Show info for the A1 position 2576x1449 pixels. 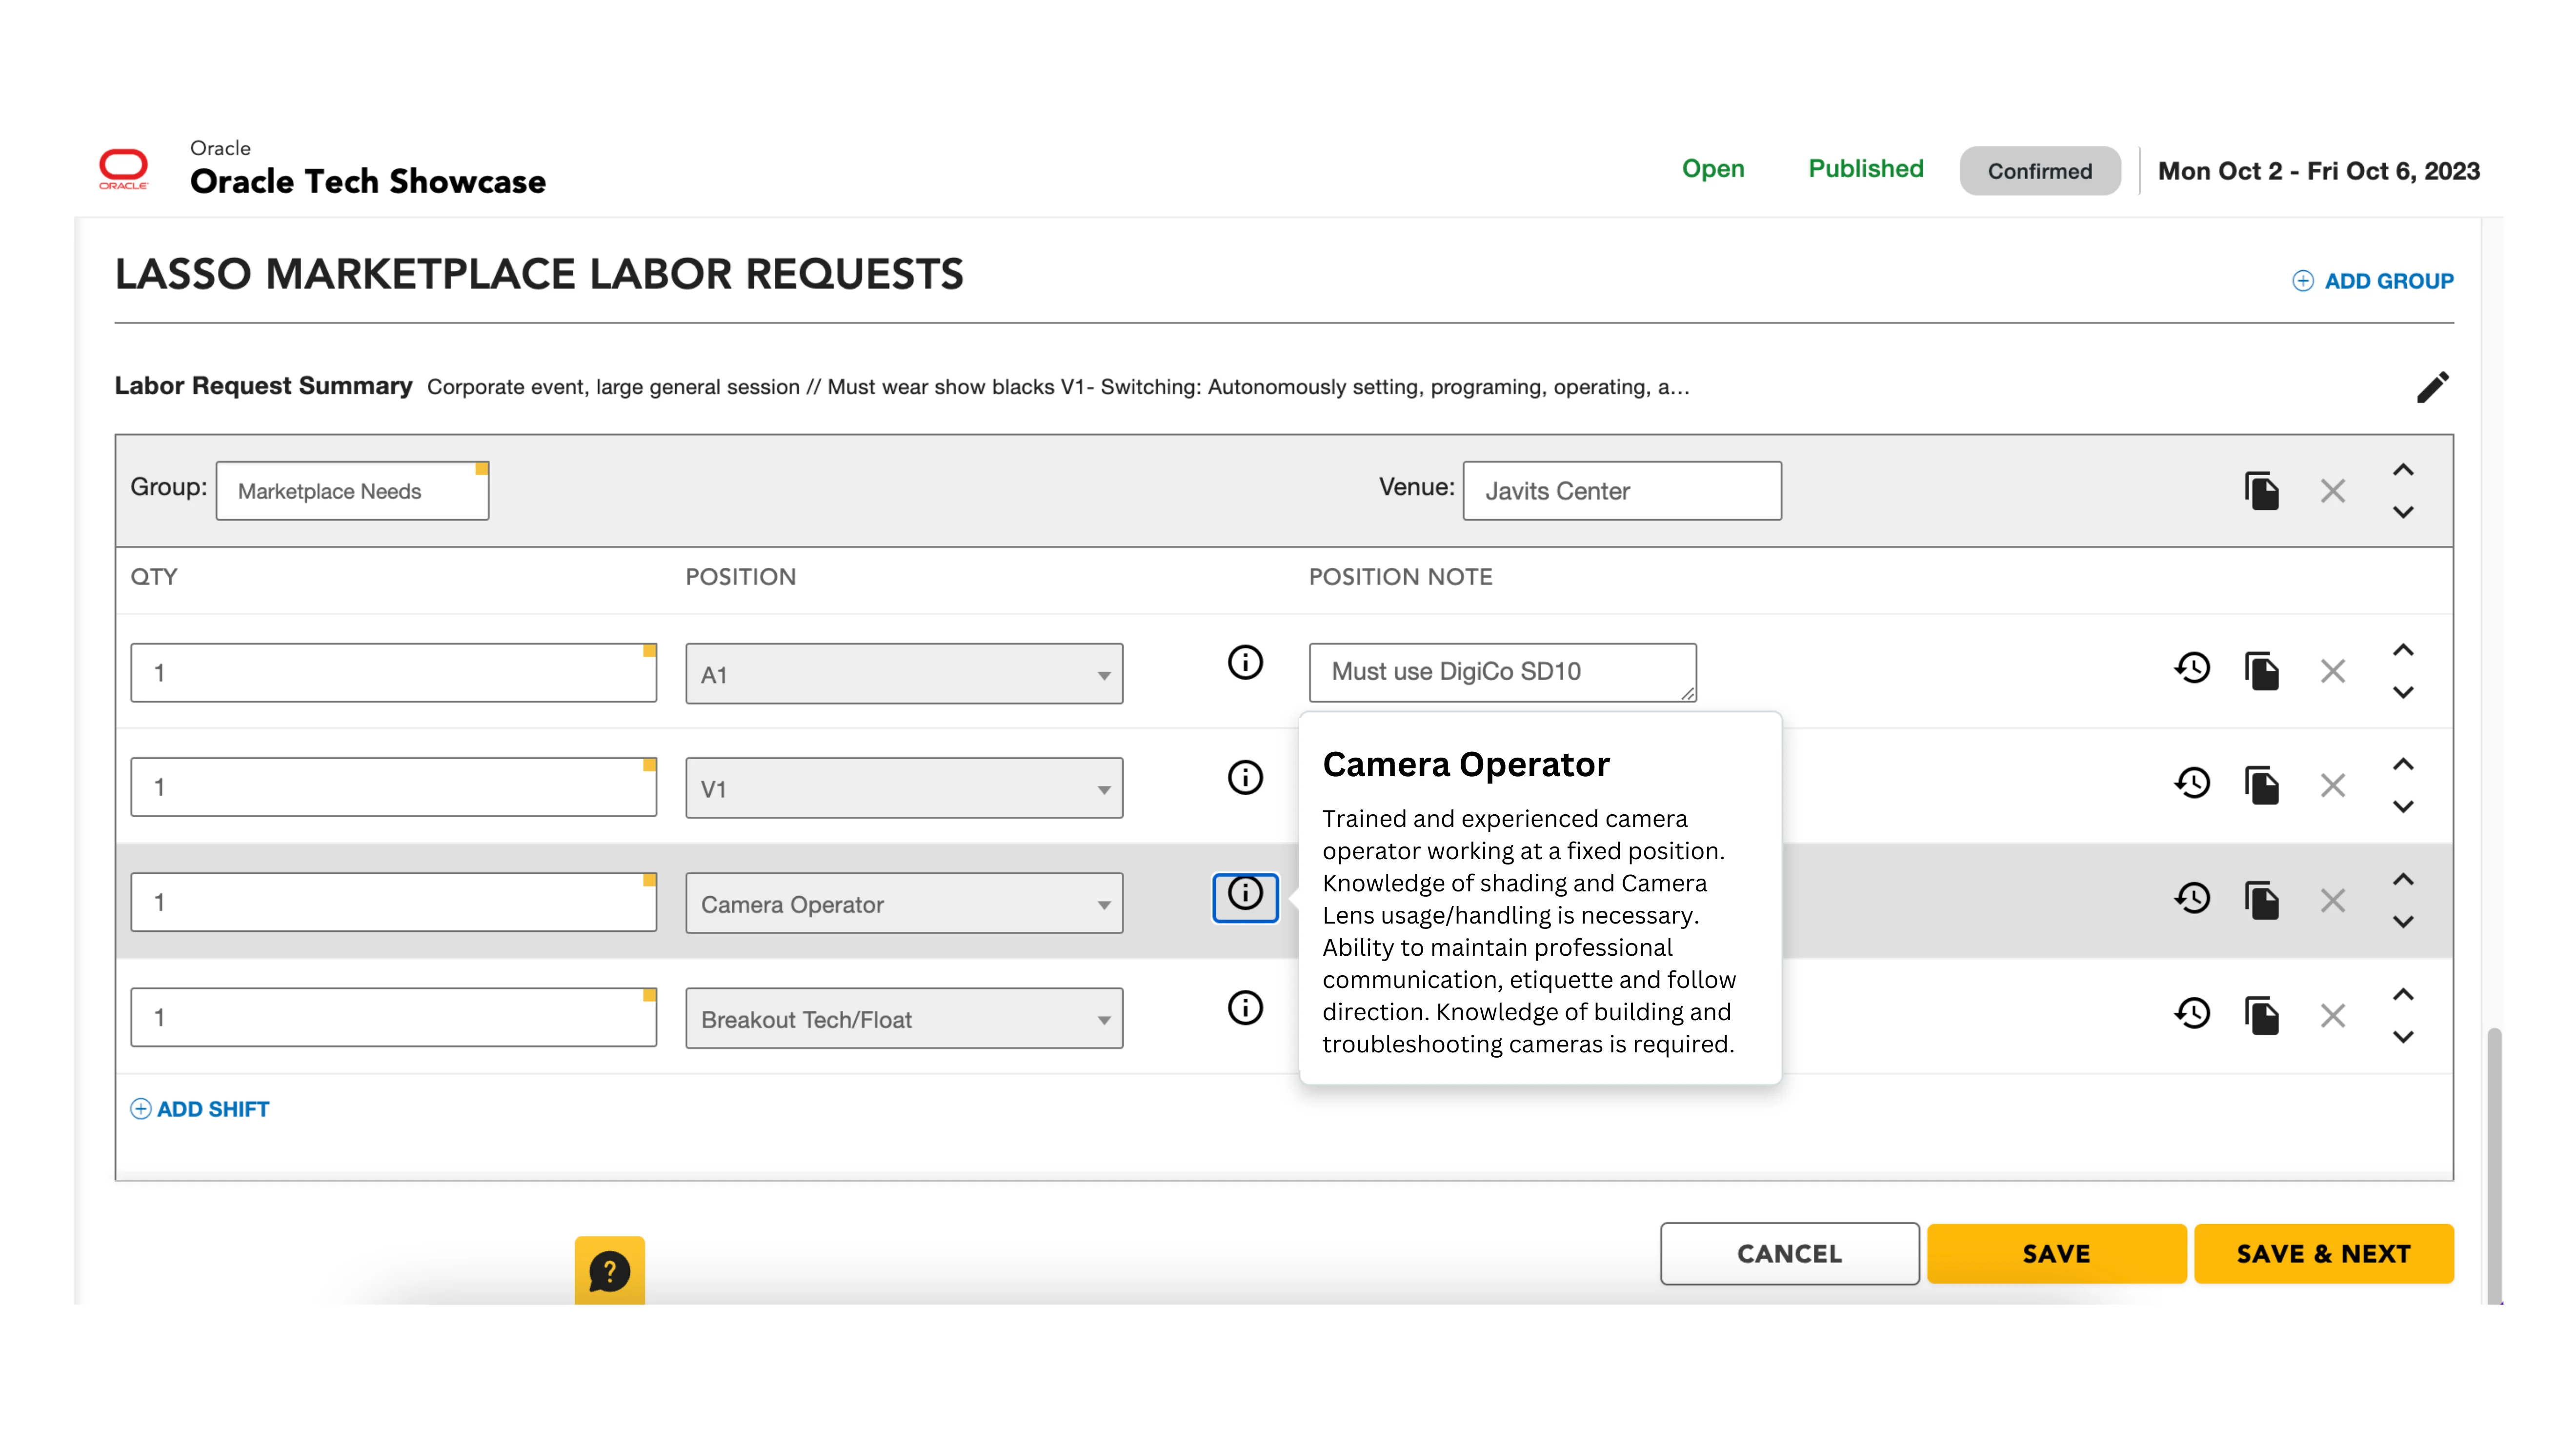[x=1245, y=662]
